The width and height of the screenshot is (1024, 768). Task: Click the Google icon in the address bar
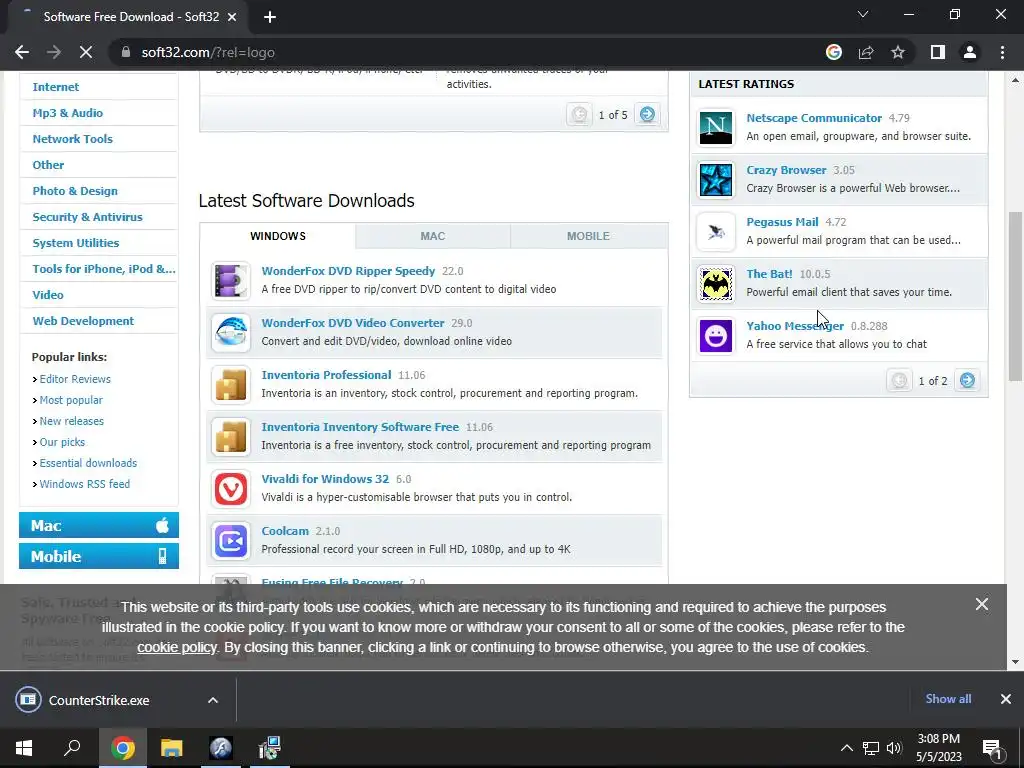pyautogui.click(x=834, y=52)
